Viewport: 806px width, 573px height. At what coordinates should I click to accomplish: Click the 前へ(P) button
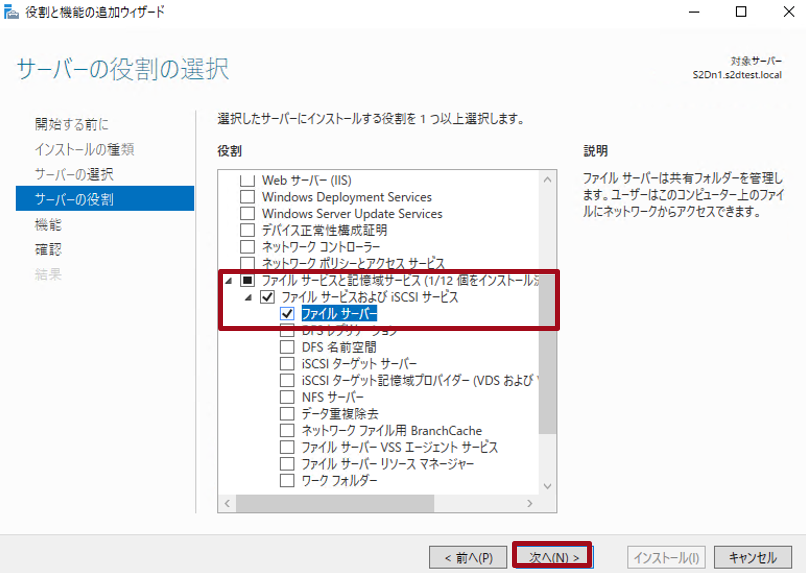point(468,558)
